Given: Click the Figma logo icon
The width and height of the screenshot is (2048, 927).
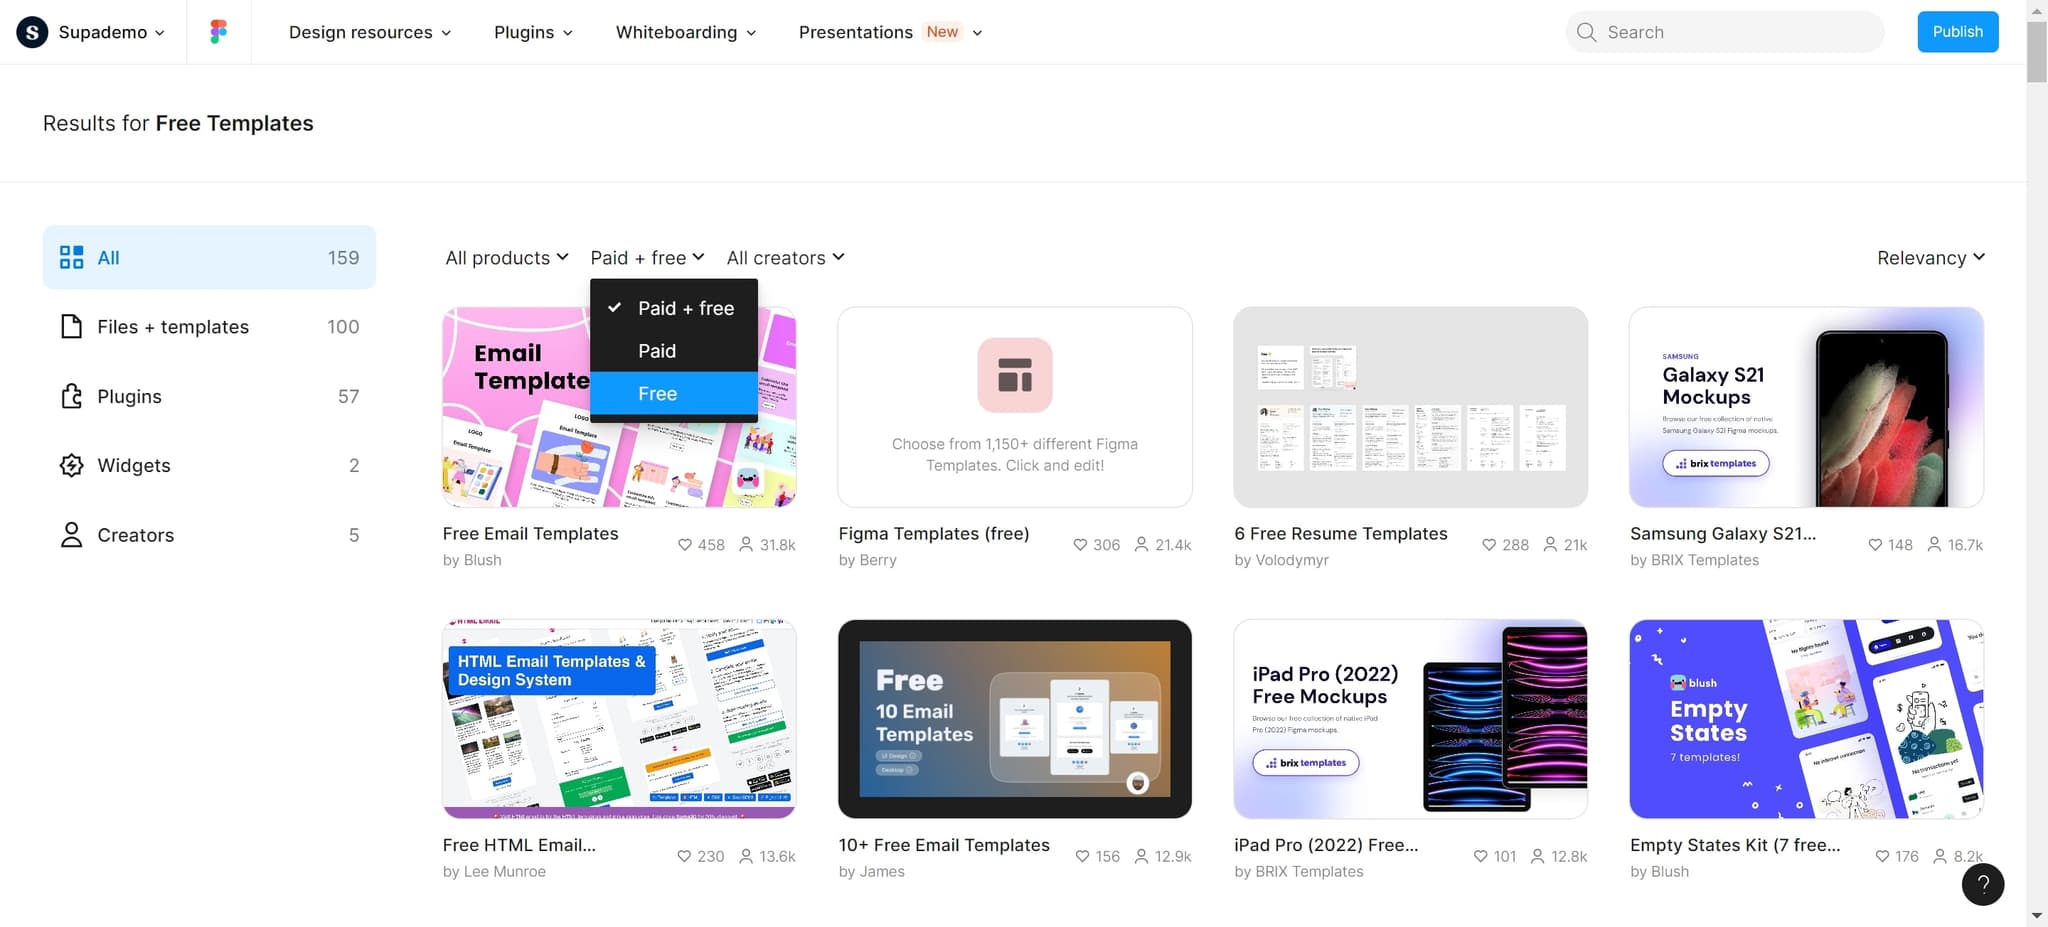Looking at the screenshot, I should [x=218, y=32].
